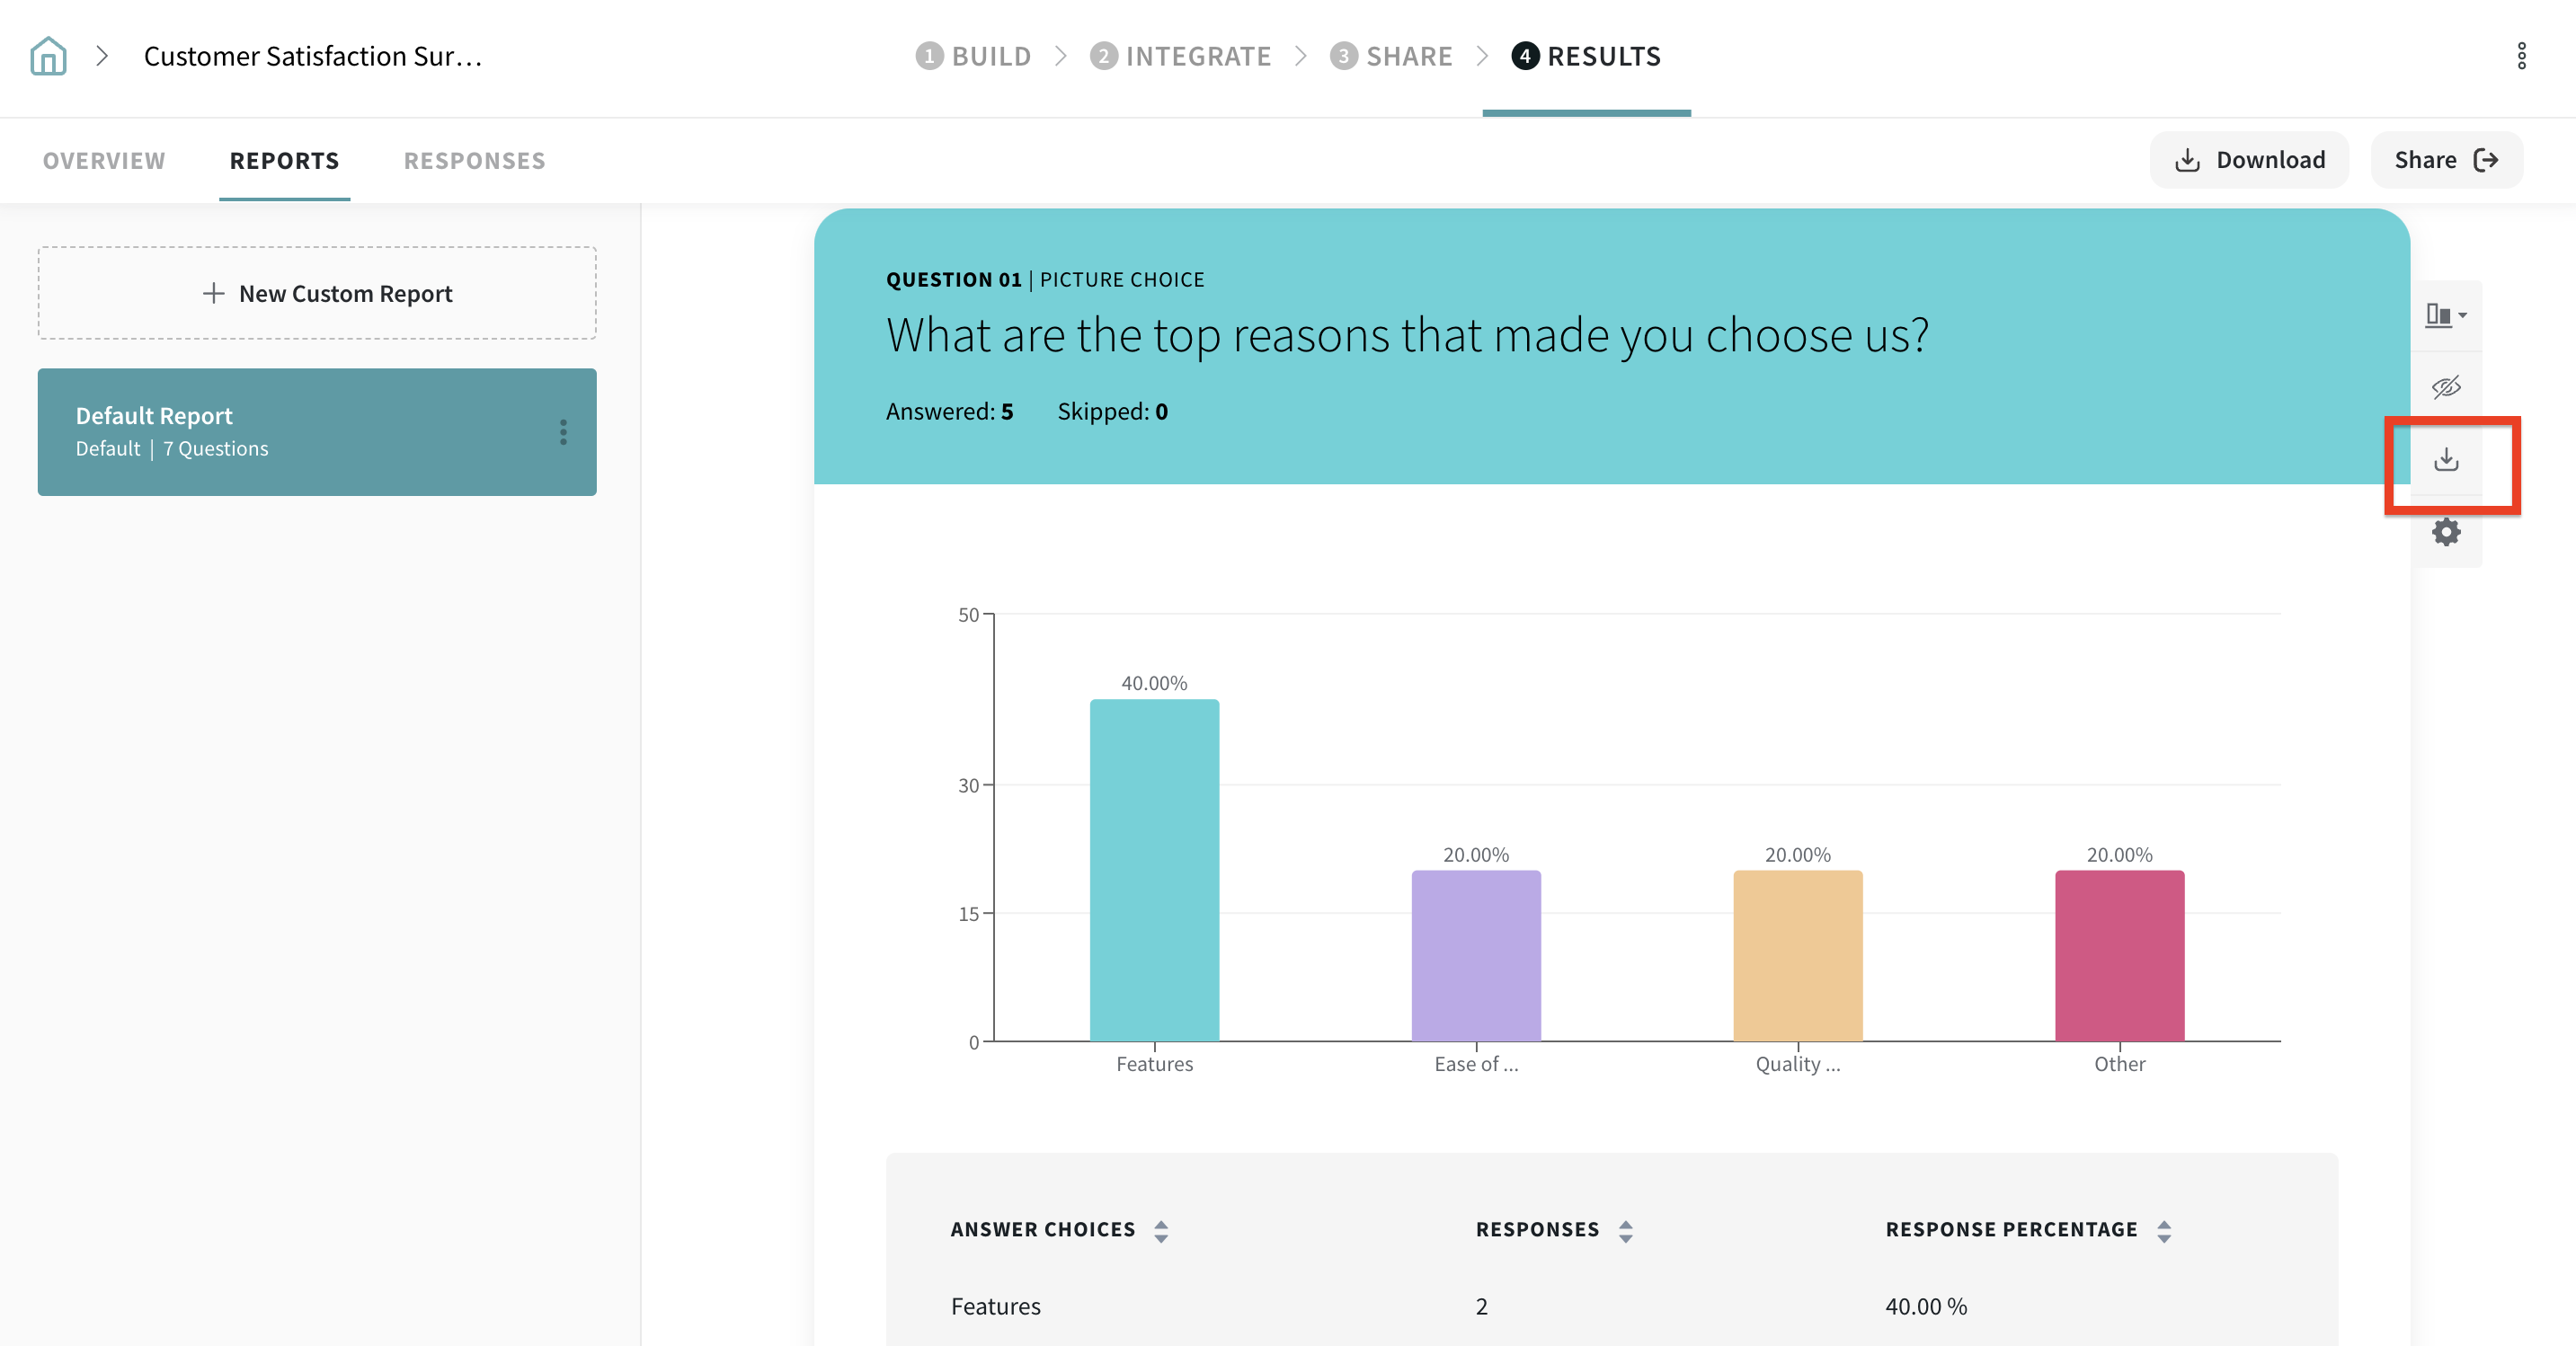The image size is (2576, 1346).
Task: Download this question's chart
Action: click(x=2446, y=460)
